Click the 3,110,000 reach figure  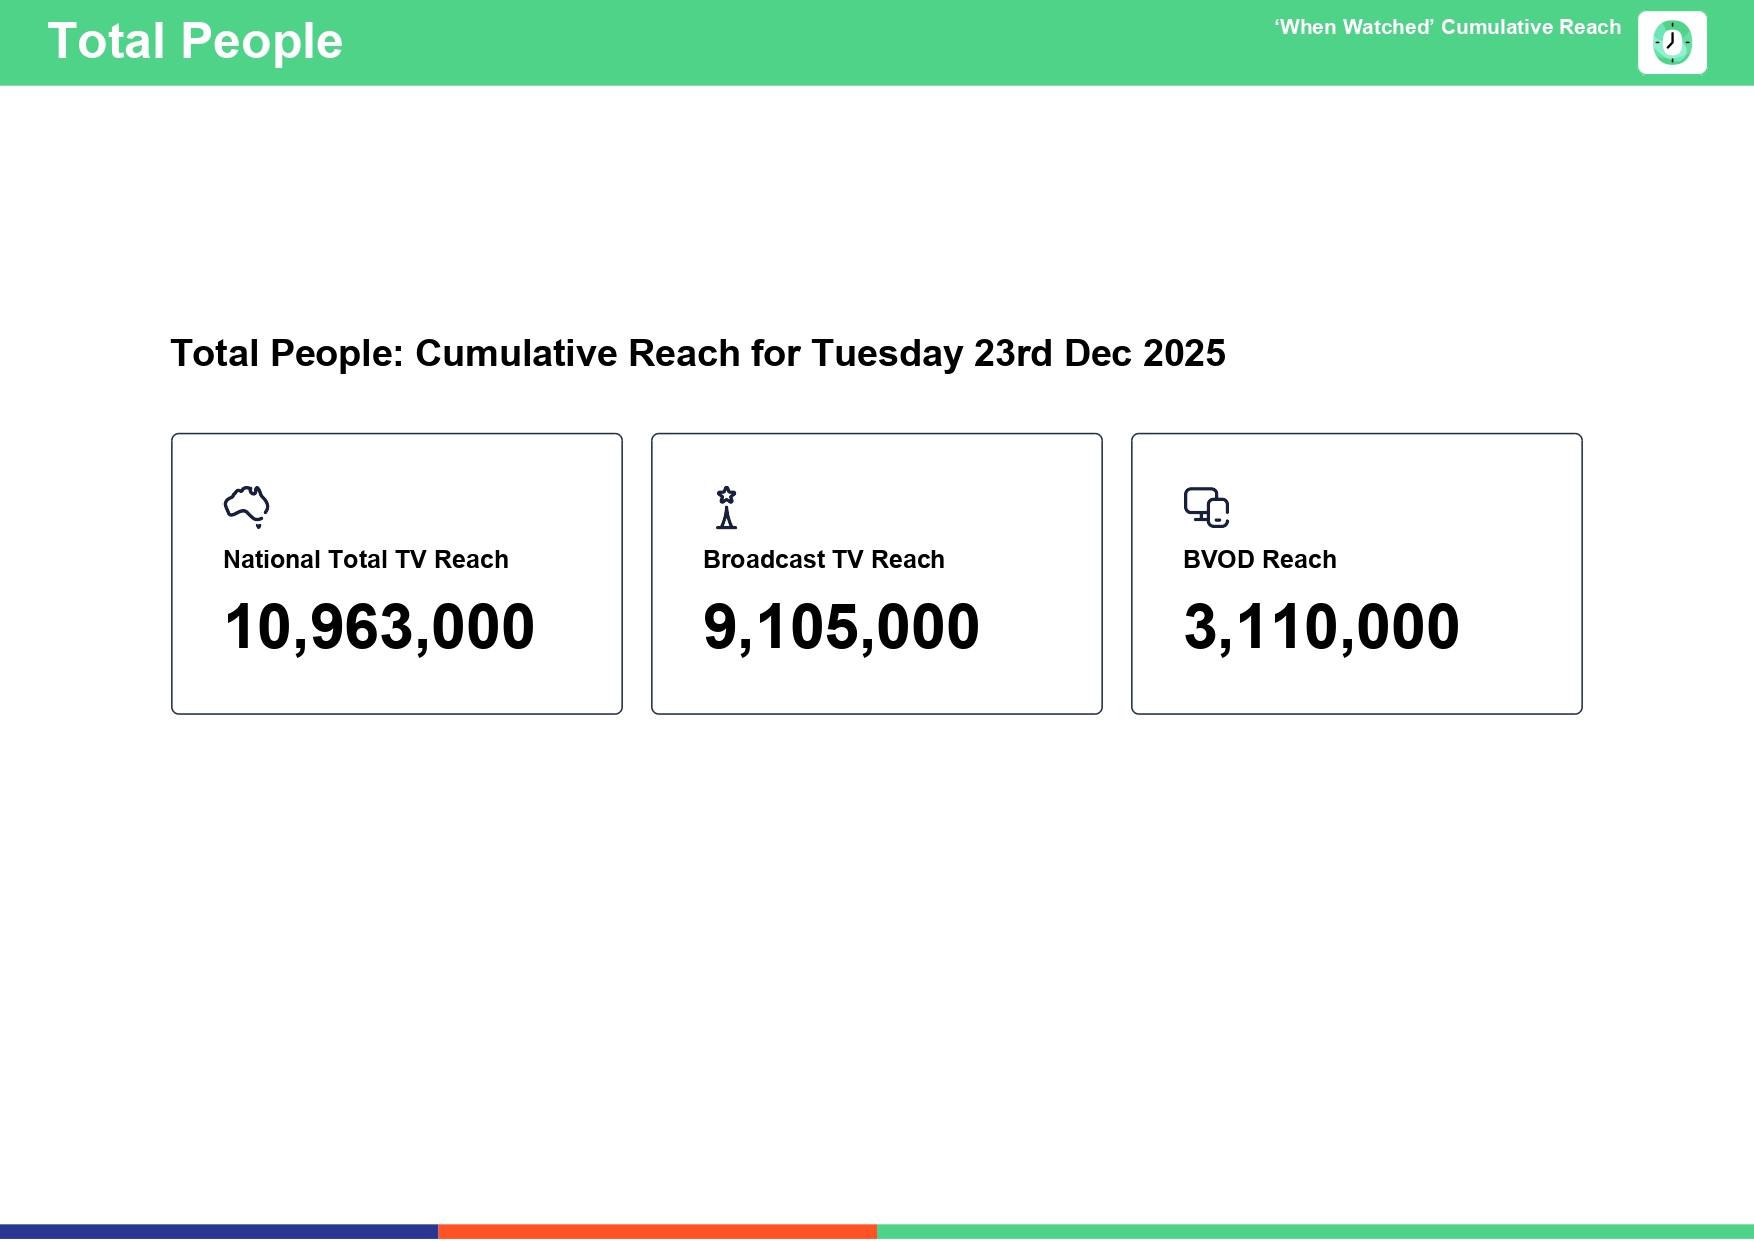[x=1321, y=628]
